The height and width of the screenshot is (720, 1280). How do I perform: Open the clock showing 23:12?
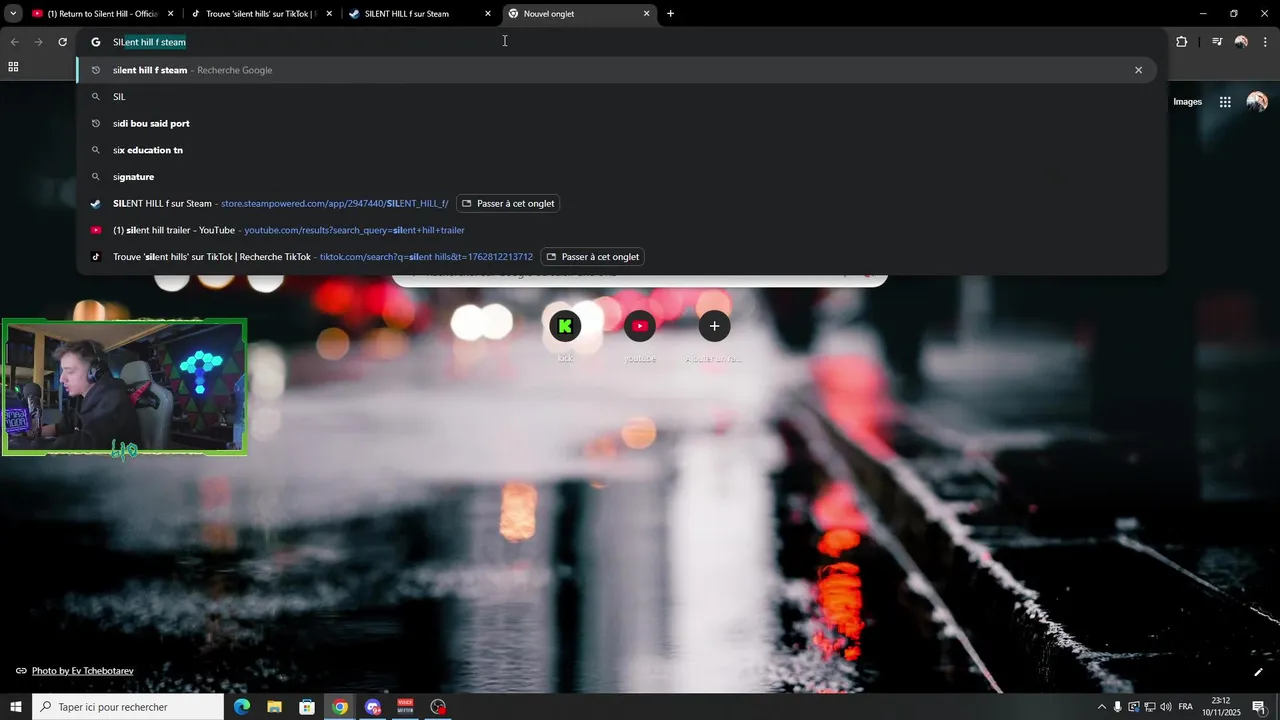coord(1220,707)
